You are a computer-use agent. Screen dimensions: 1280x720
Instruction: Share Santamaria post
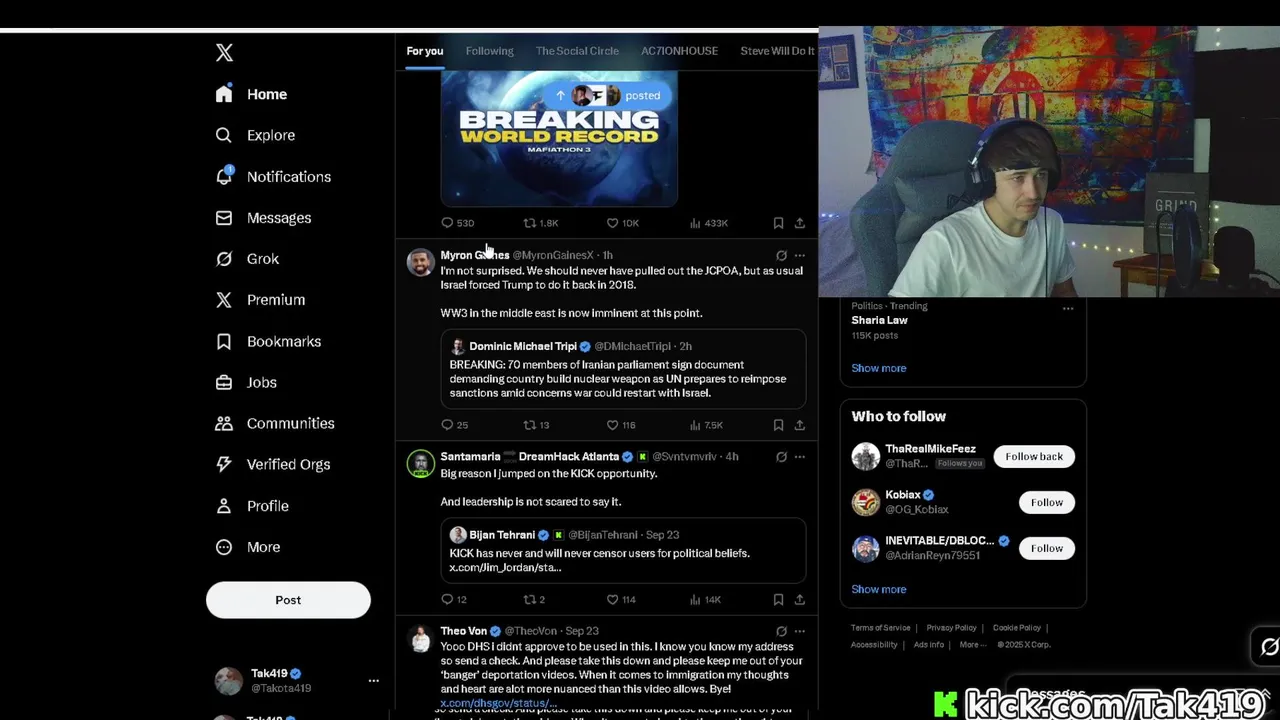799,600
